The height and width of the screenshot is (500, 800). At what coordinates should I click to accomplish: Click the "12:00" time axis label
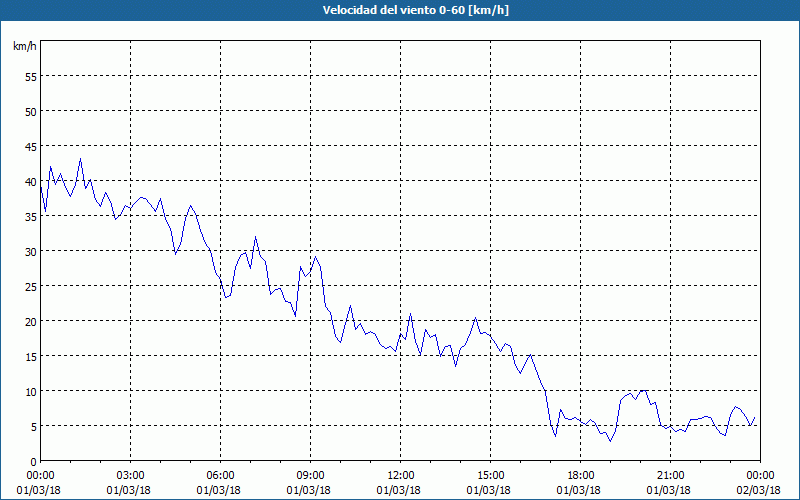click(401, 476)
